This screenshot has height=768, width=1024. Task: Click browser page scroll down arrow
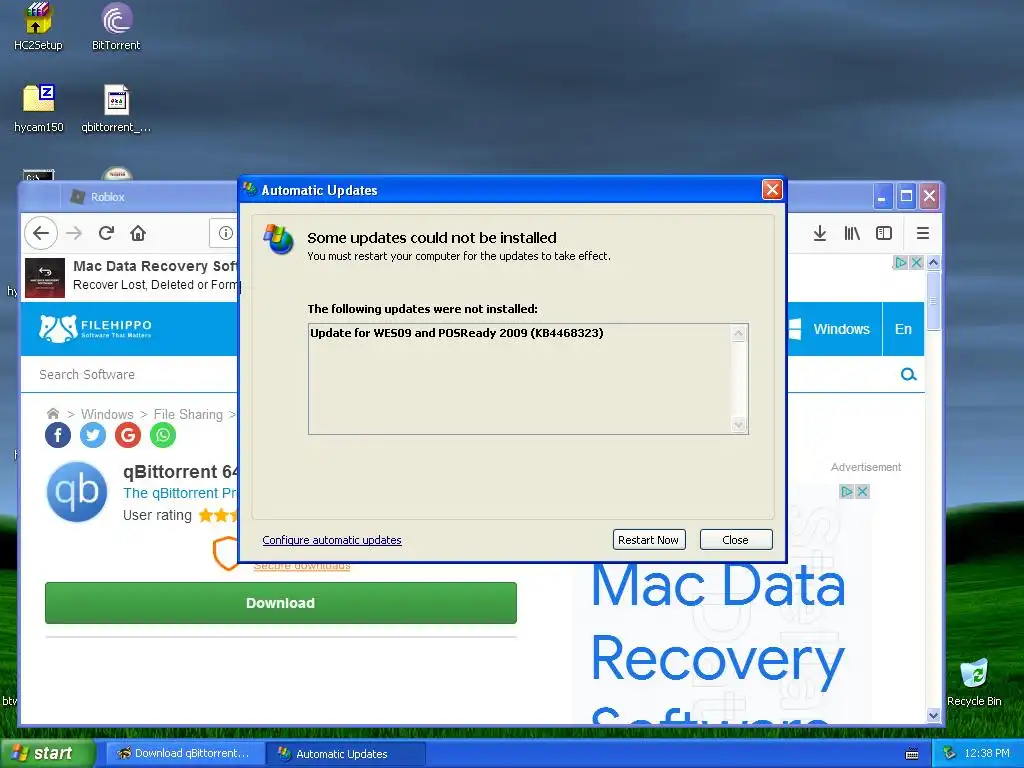click(x=933, y=716)
